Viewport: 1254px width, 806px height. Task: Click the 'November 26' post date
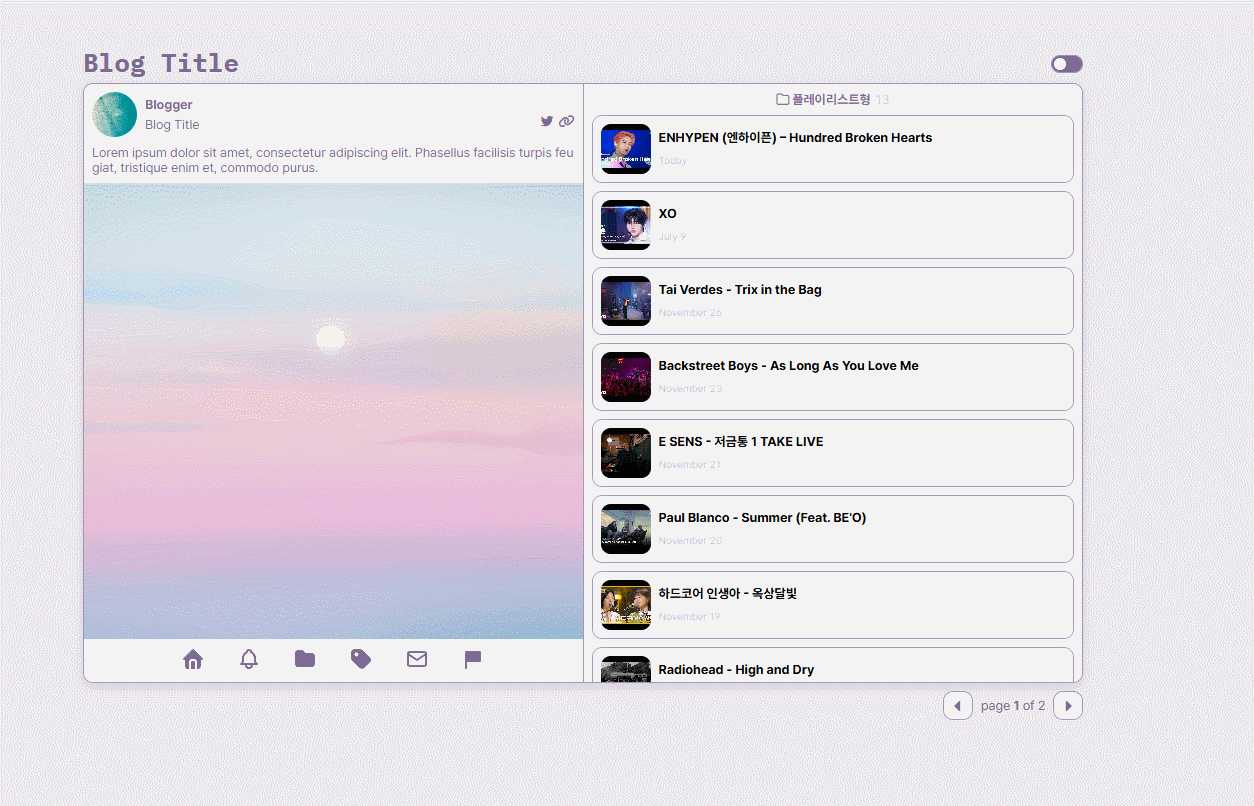[690, 313]
